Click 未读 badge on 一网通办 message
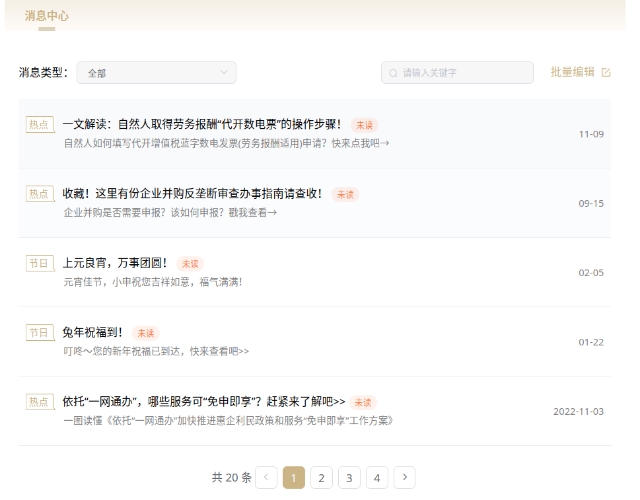The width and height of the screenshot is (640, 500). (363, 402)
